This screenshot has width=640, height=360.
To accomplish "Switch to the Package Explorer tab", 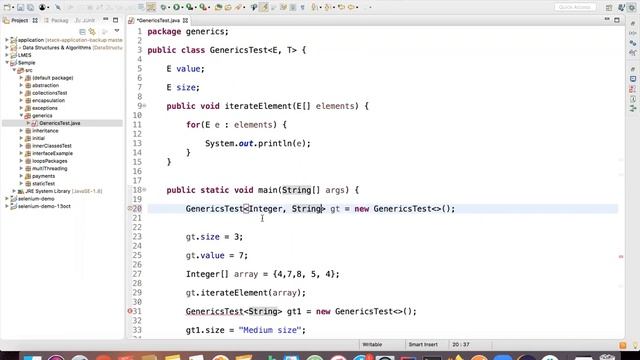I will pos(56,20).
